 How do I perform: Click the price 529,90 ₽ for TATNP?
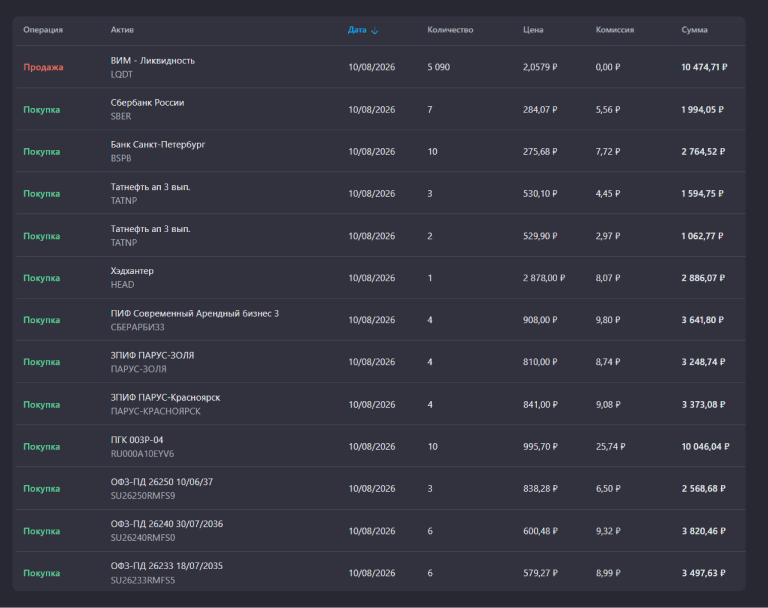[x=540, y=236]
